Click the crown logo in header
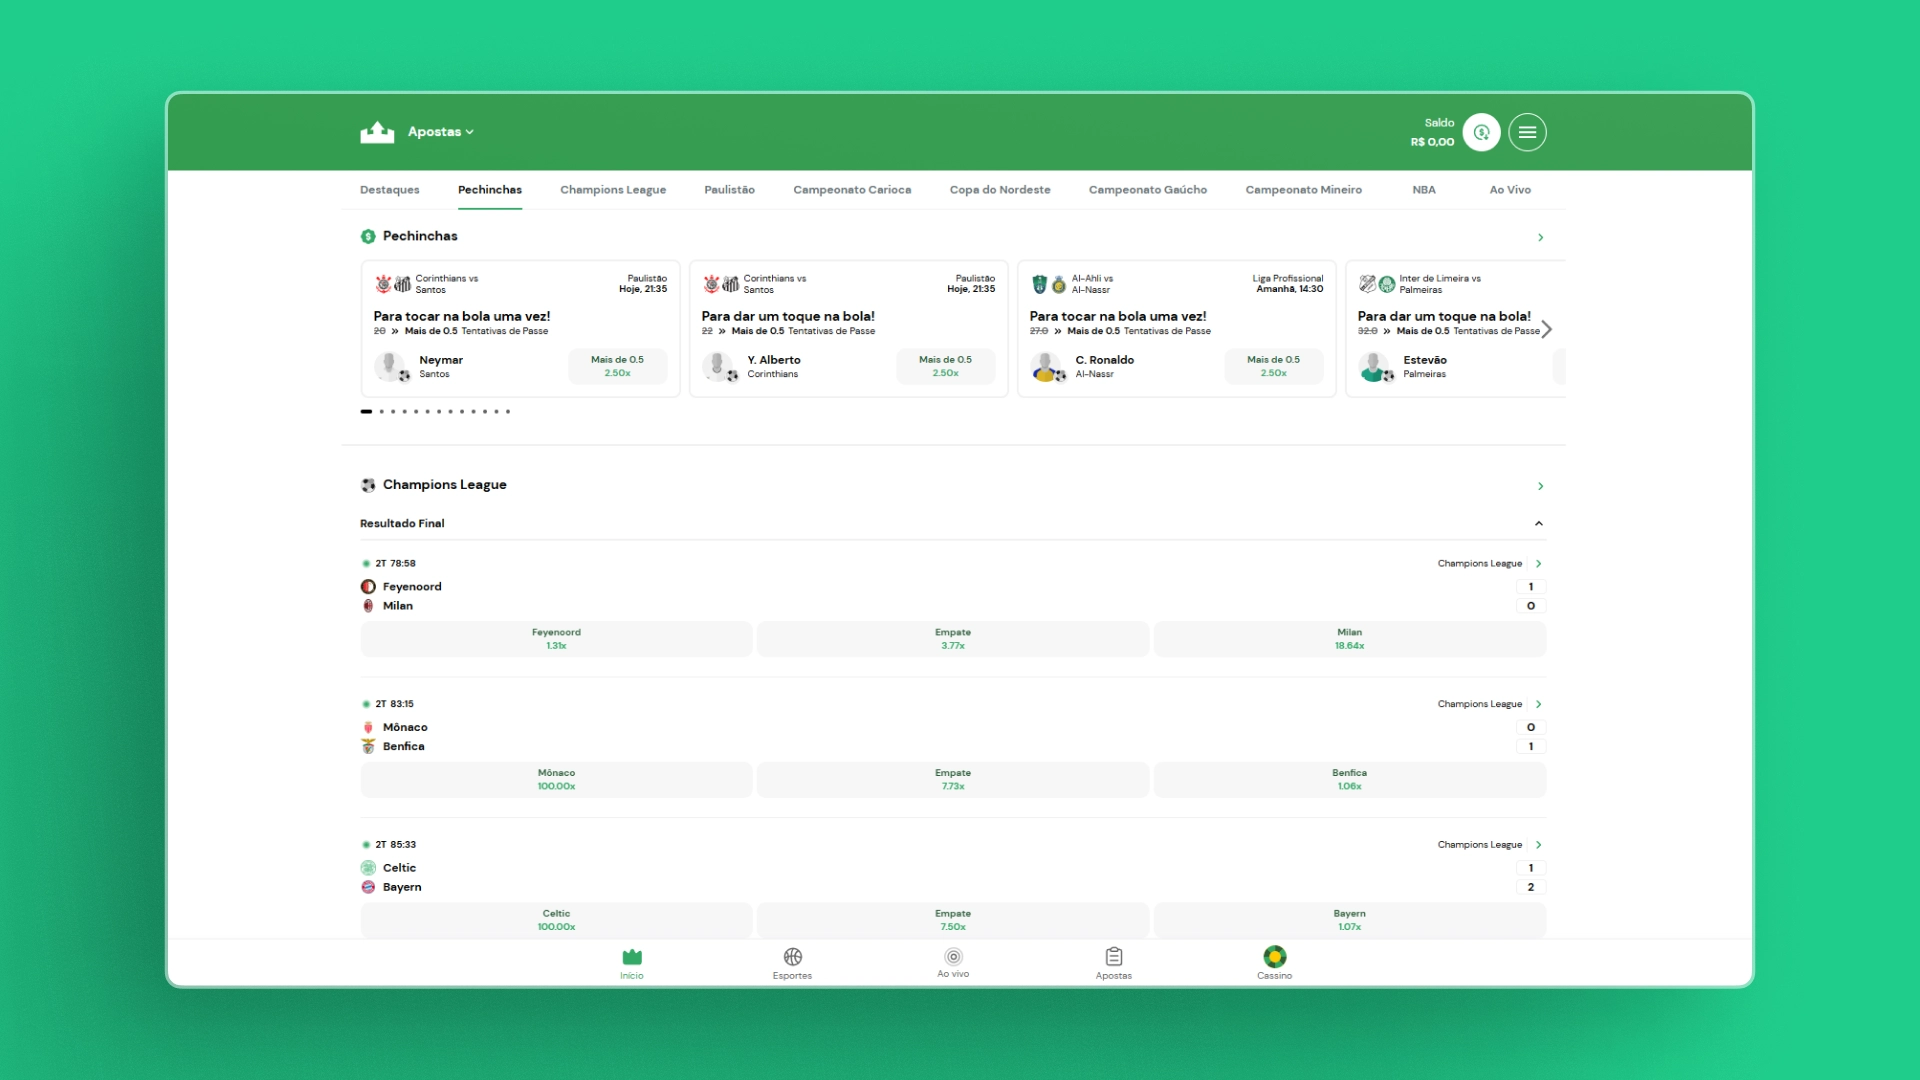Image resolution: width=1920 pixels, height=1080 pixels. [x=377, y=132]
